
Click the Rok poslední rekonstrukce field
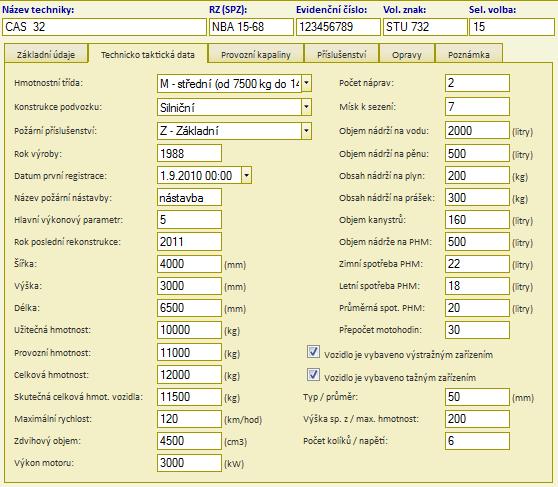pos(189,242)
